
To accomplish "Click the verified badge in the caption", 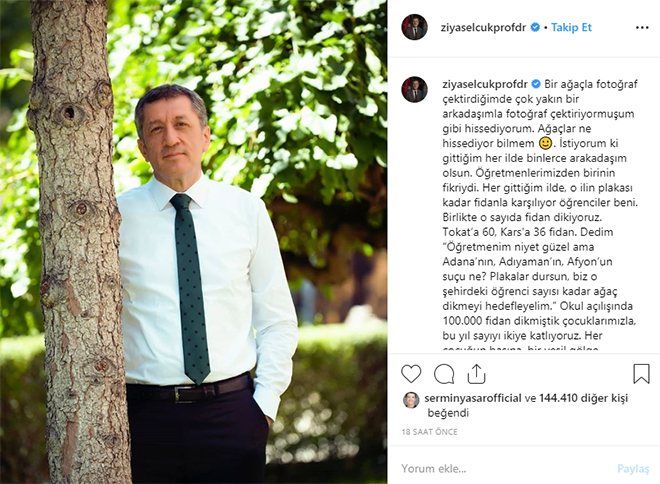I will [536, 84].
